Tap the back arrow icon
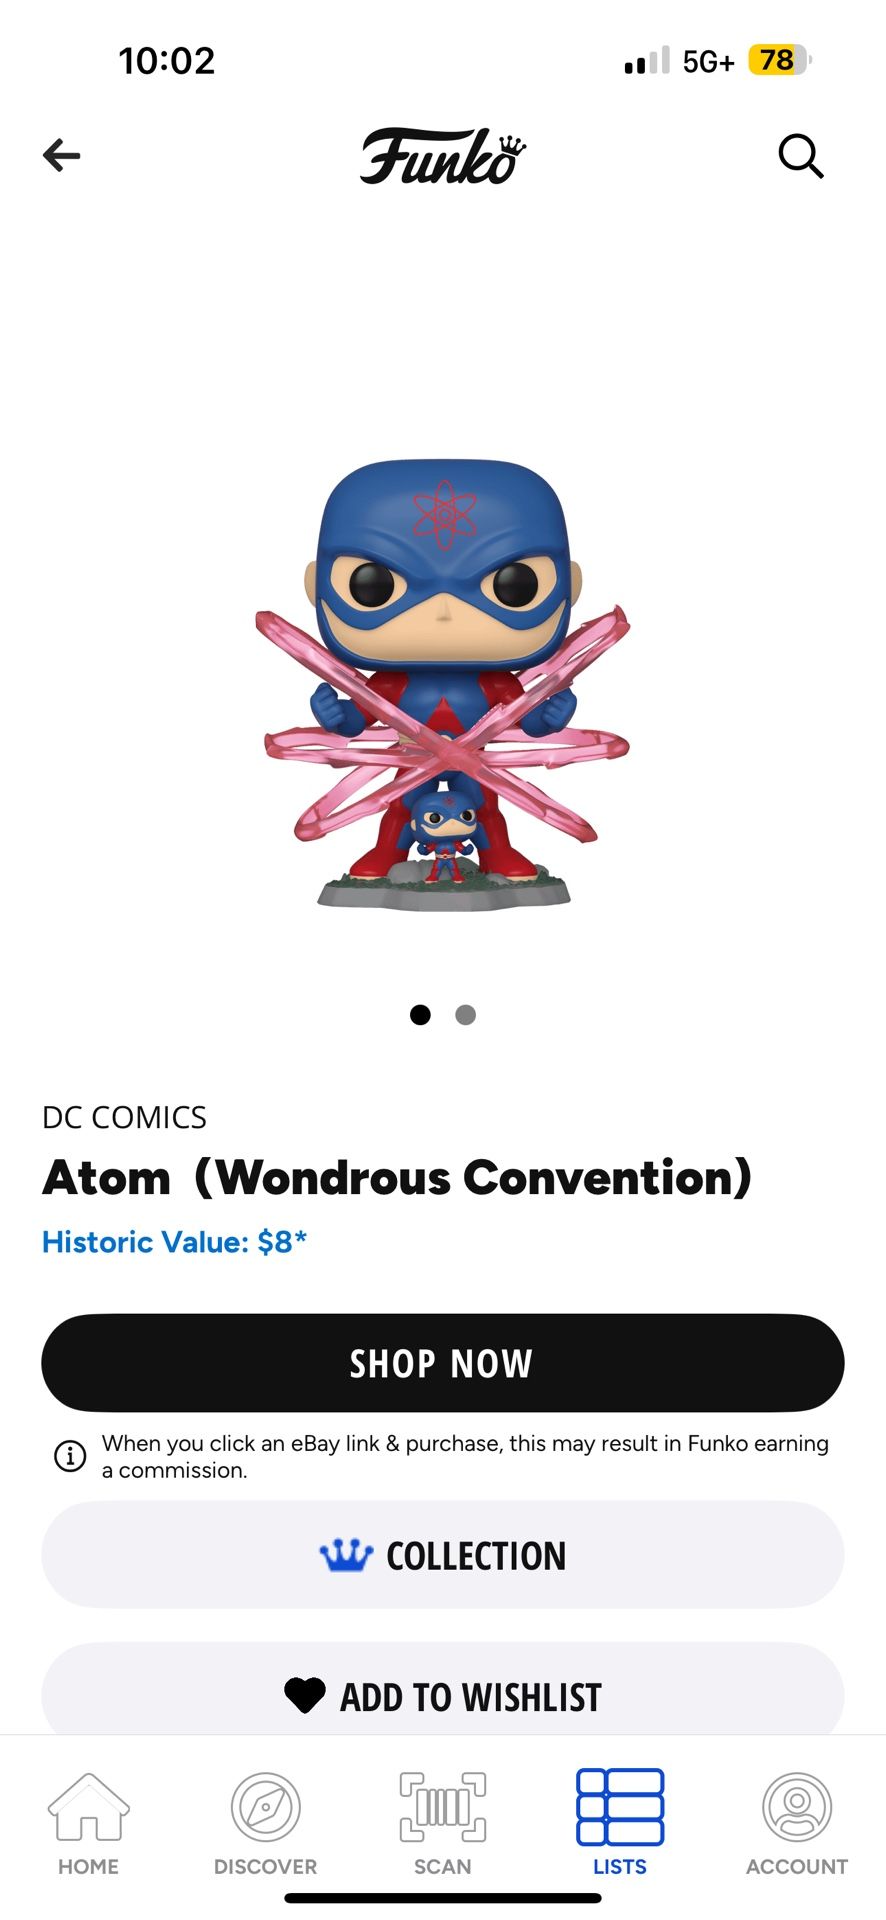 (61, 155)
